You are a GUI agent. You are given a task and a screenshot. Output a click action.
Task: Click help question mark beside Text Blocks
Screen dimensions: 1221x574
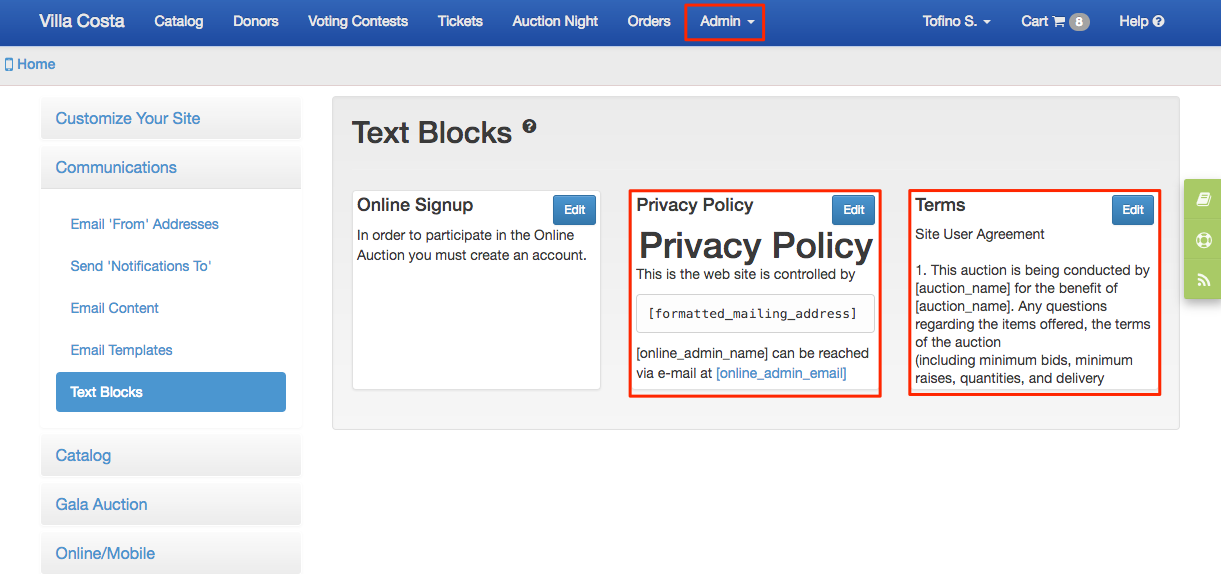pyautogui.click(x=529, y=127)
